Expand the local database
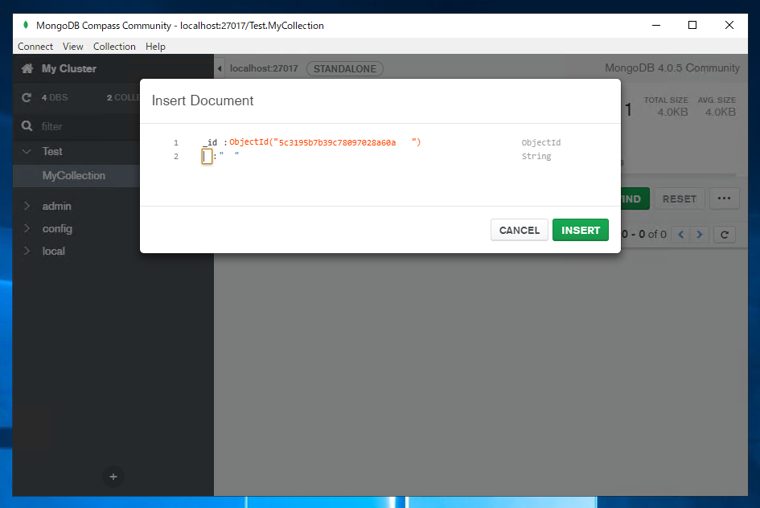The width and height of the screenshot is (760, 508). tap(27, 251)
